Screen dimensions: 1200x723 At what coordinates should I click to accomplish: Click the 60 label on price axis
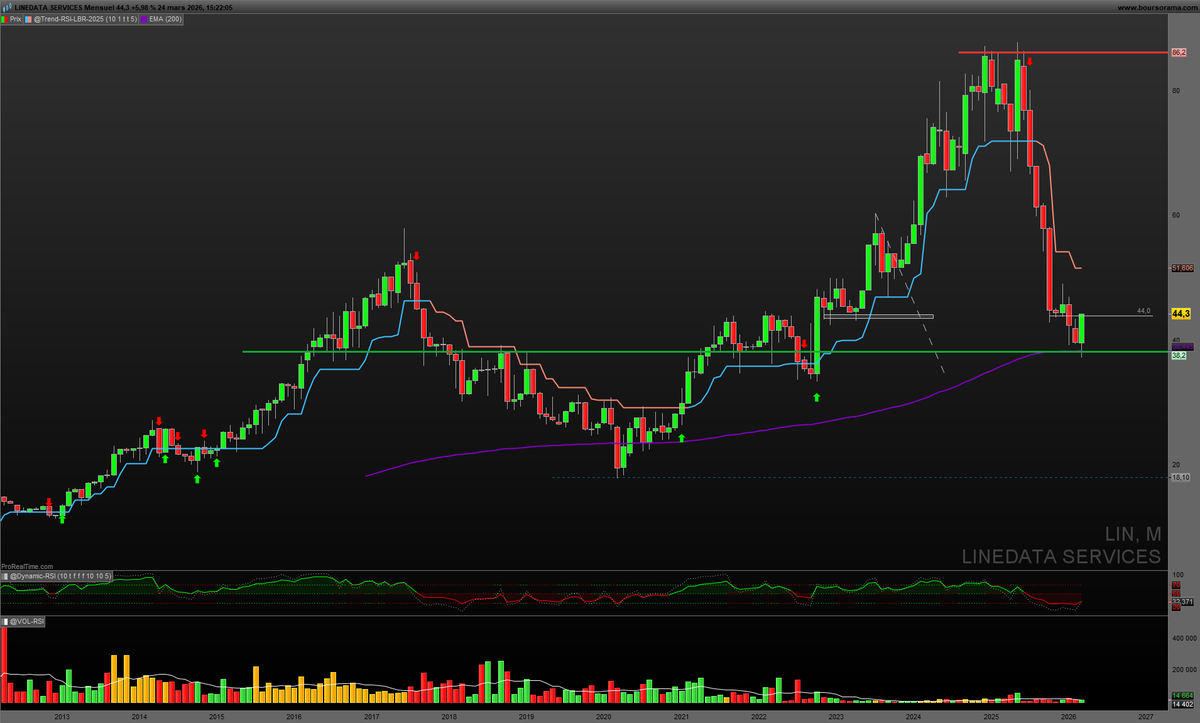point(1176,215)
